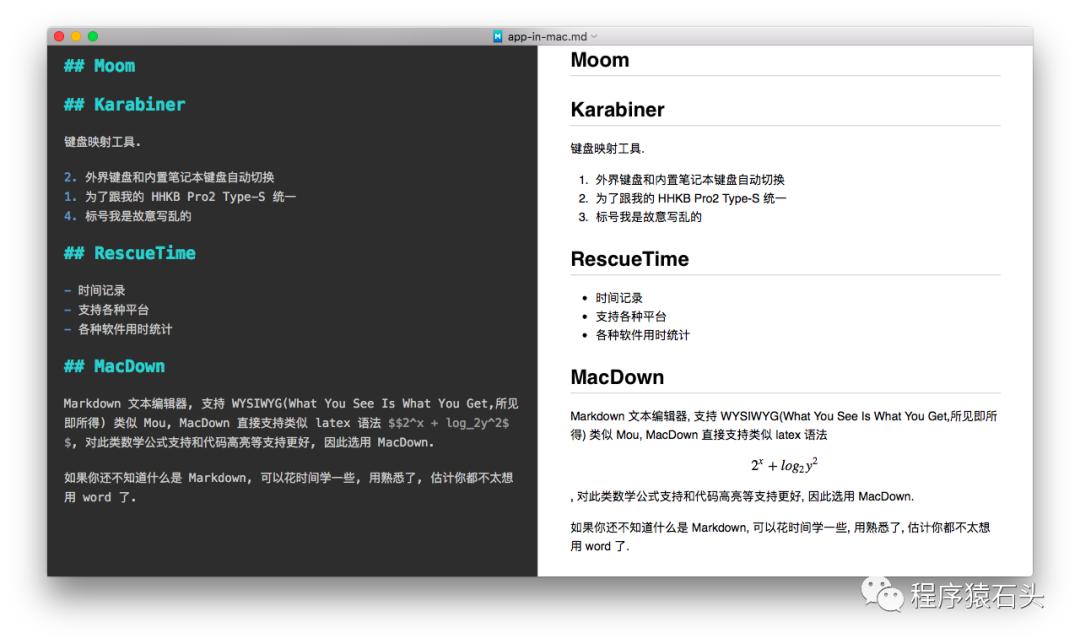Click editor paragraph starting 'Markdown 文本编辑器'

291,423
